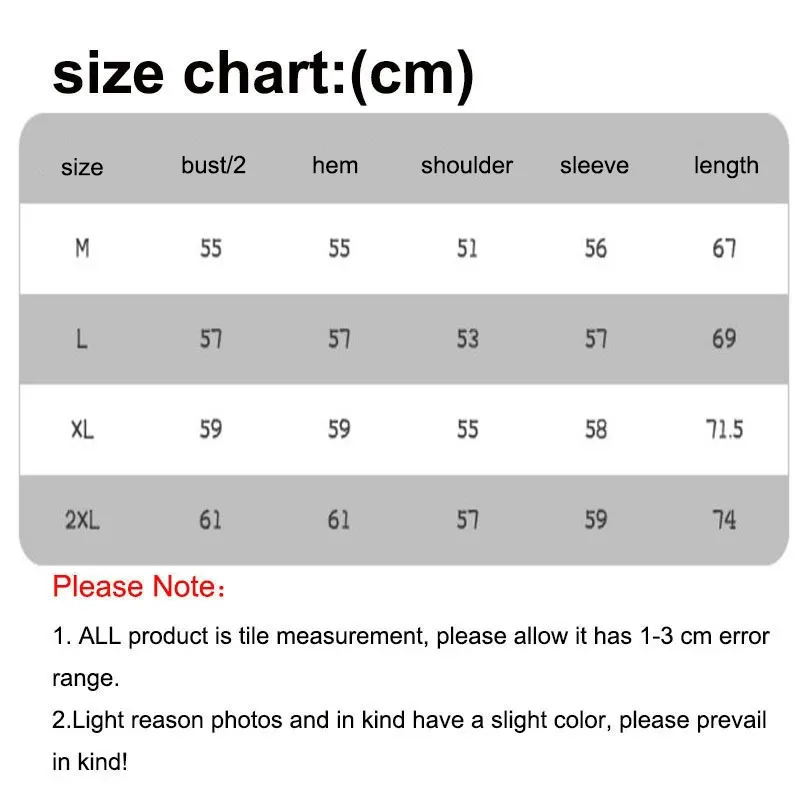This screenshot has height=800, width=800.
Task: Select the XL sleeve value 58
Action: tap(595, 430)
